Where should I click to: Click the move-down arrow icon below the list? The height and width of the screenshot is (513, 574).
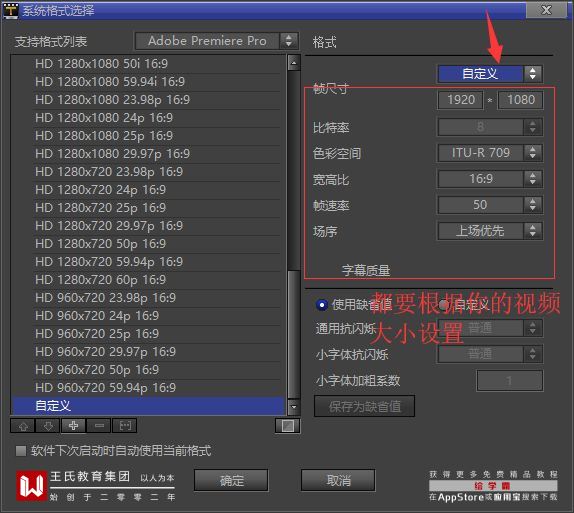48,426
